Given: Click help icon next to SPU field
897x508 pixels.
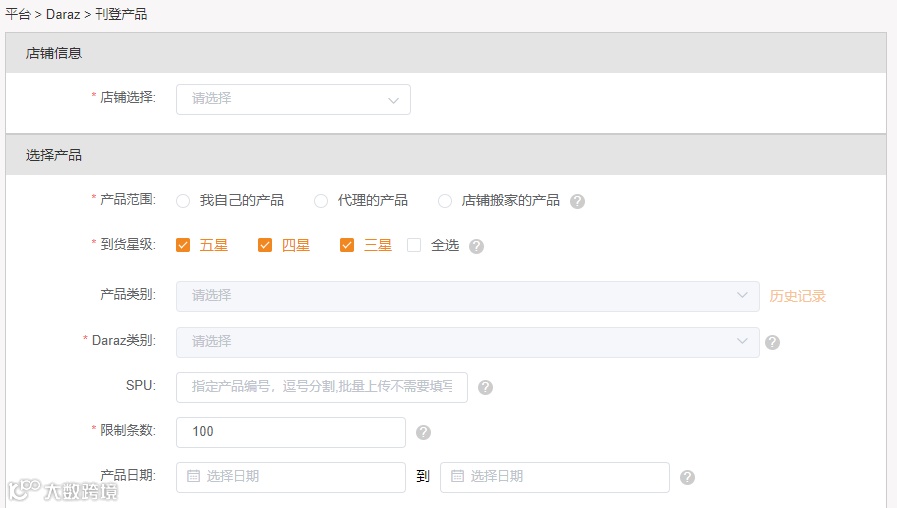Looking at the screenshot, I should click(x=485, y=387).
